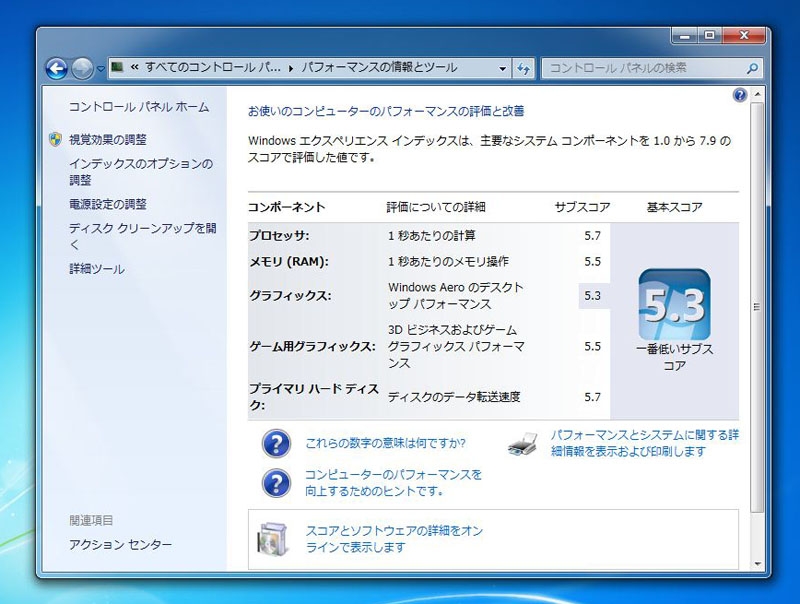Open コントロール パネル ホーム link

pyautogui.click(x=139, y=107)
